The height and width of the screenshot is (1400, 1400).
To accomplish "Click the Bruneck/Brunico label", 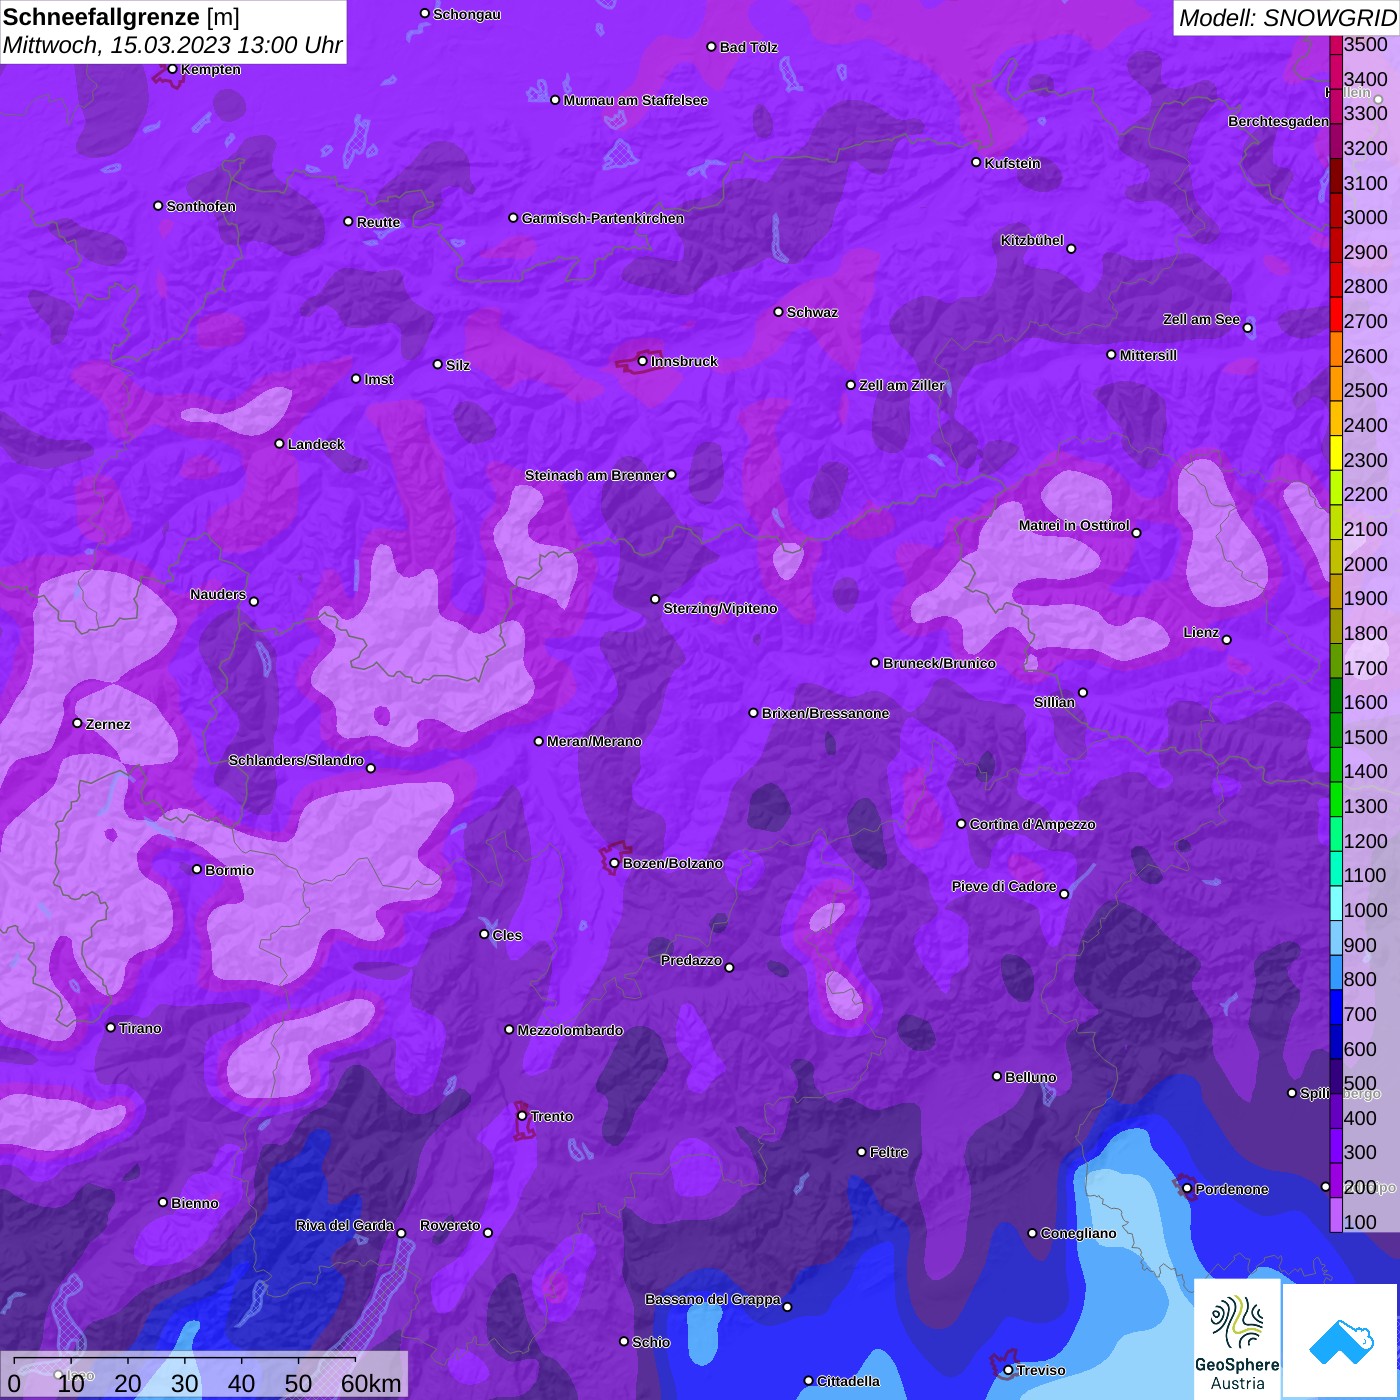I will [x=939, y=663].
